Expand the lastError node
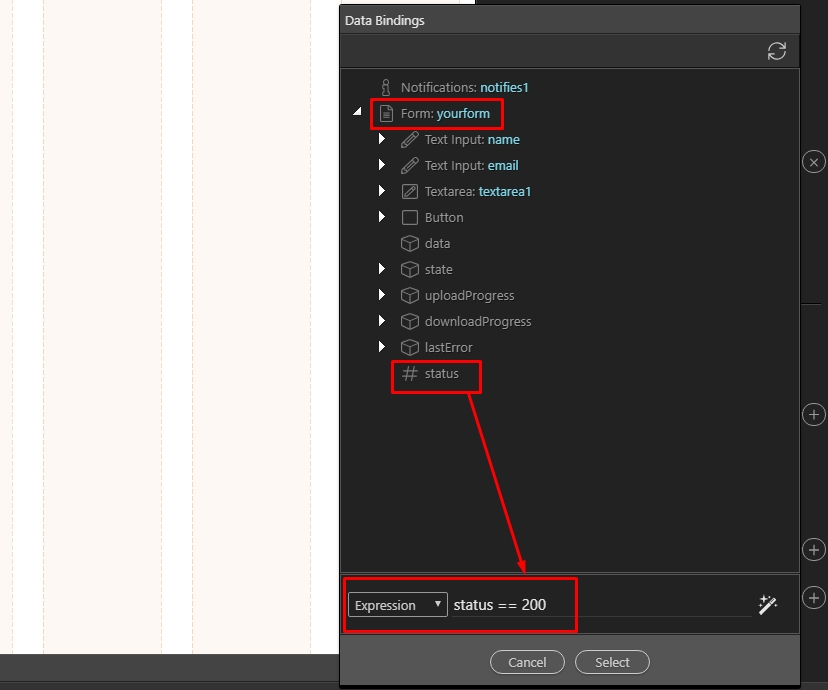The height and width of the screenshot is (690, 828). (x=382, y=347)
